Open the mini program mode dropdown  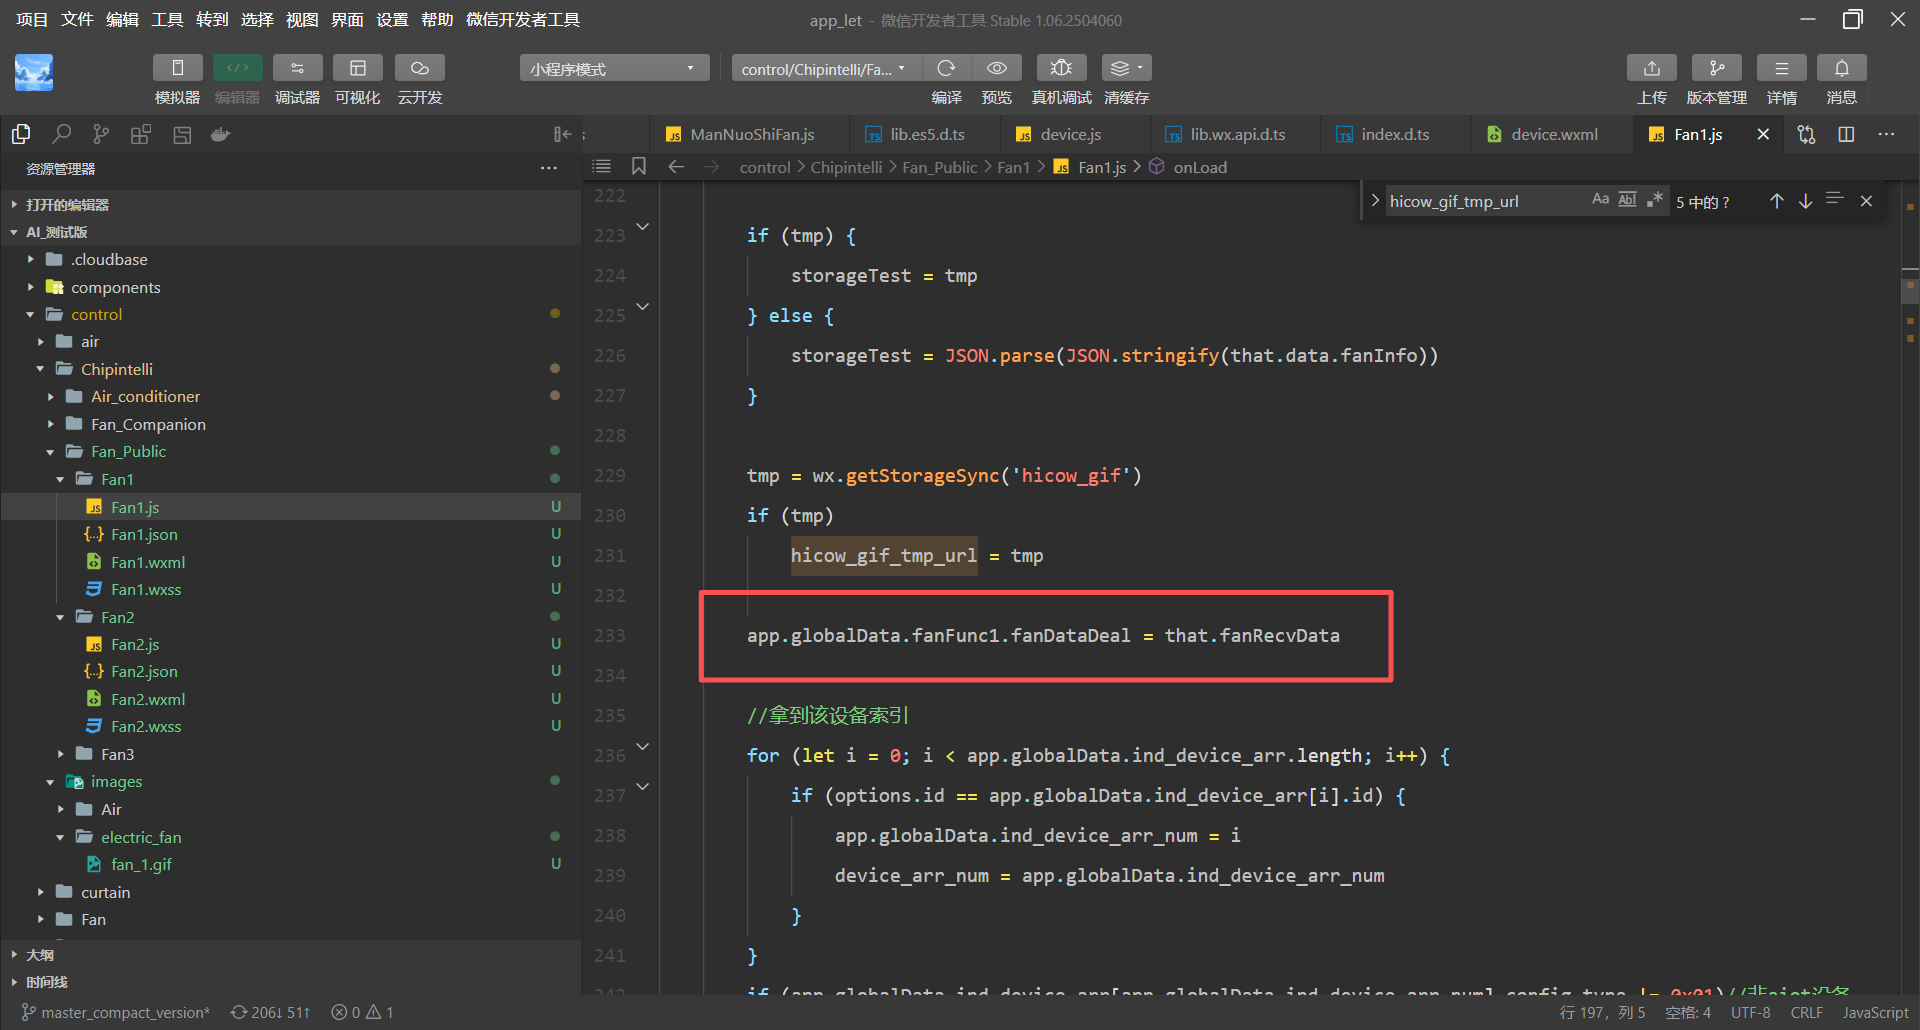tap(613, 69)
